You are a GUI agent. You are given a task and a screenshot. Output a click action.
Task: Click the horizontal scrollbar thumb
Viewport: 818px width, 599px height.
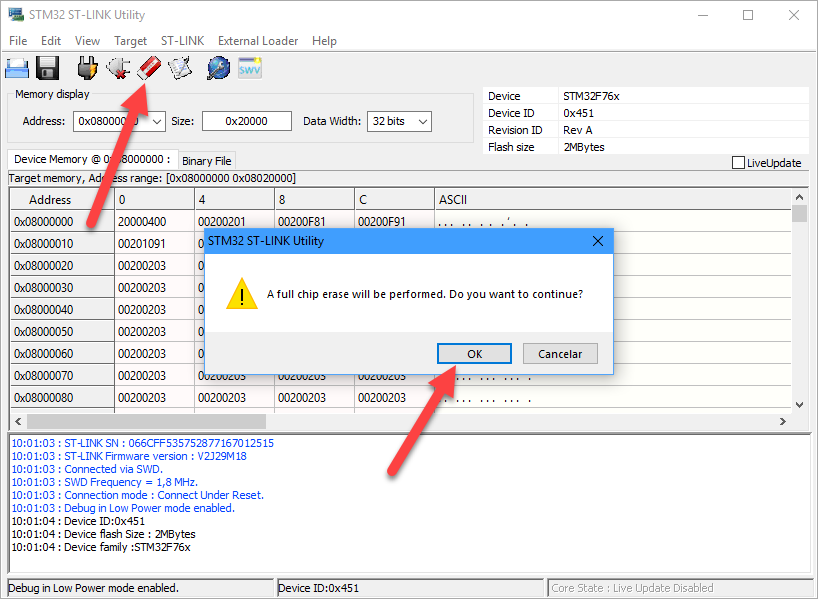tap(147, 421)
